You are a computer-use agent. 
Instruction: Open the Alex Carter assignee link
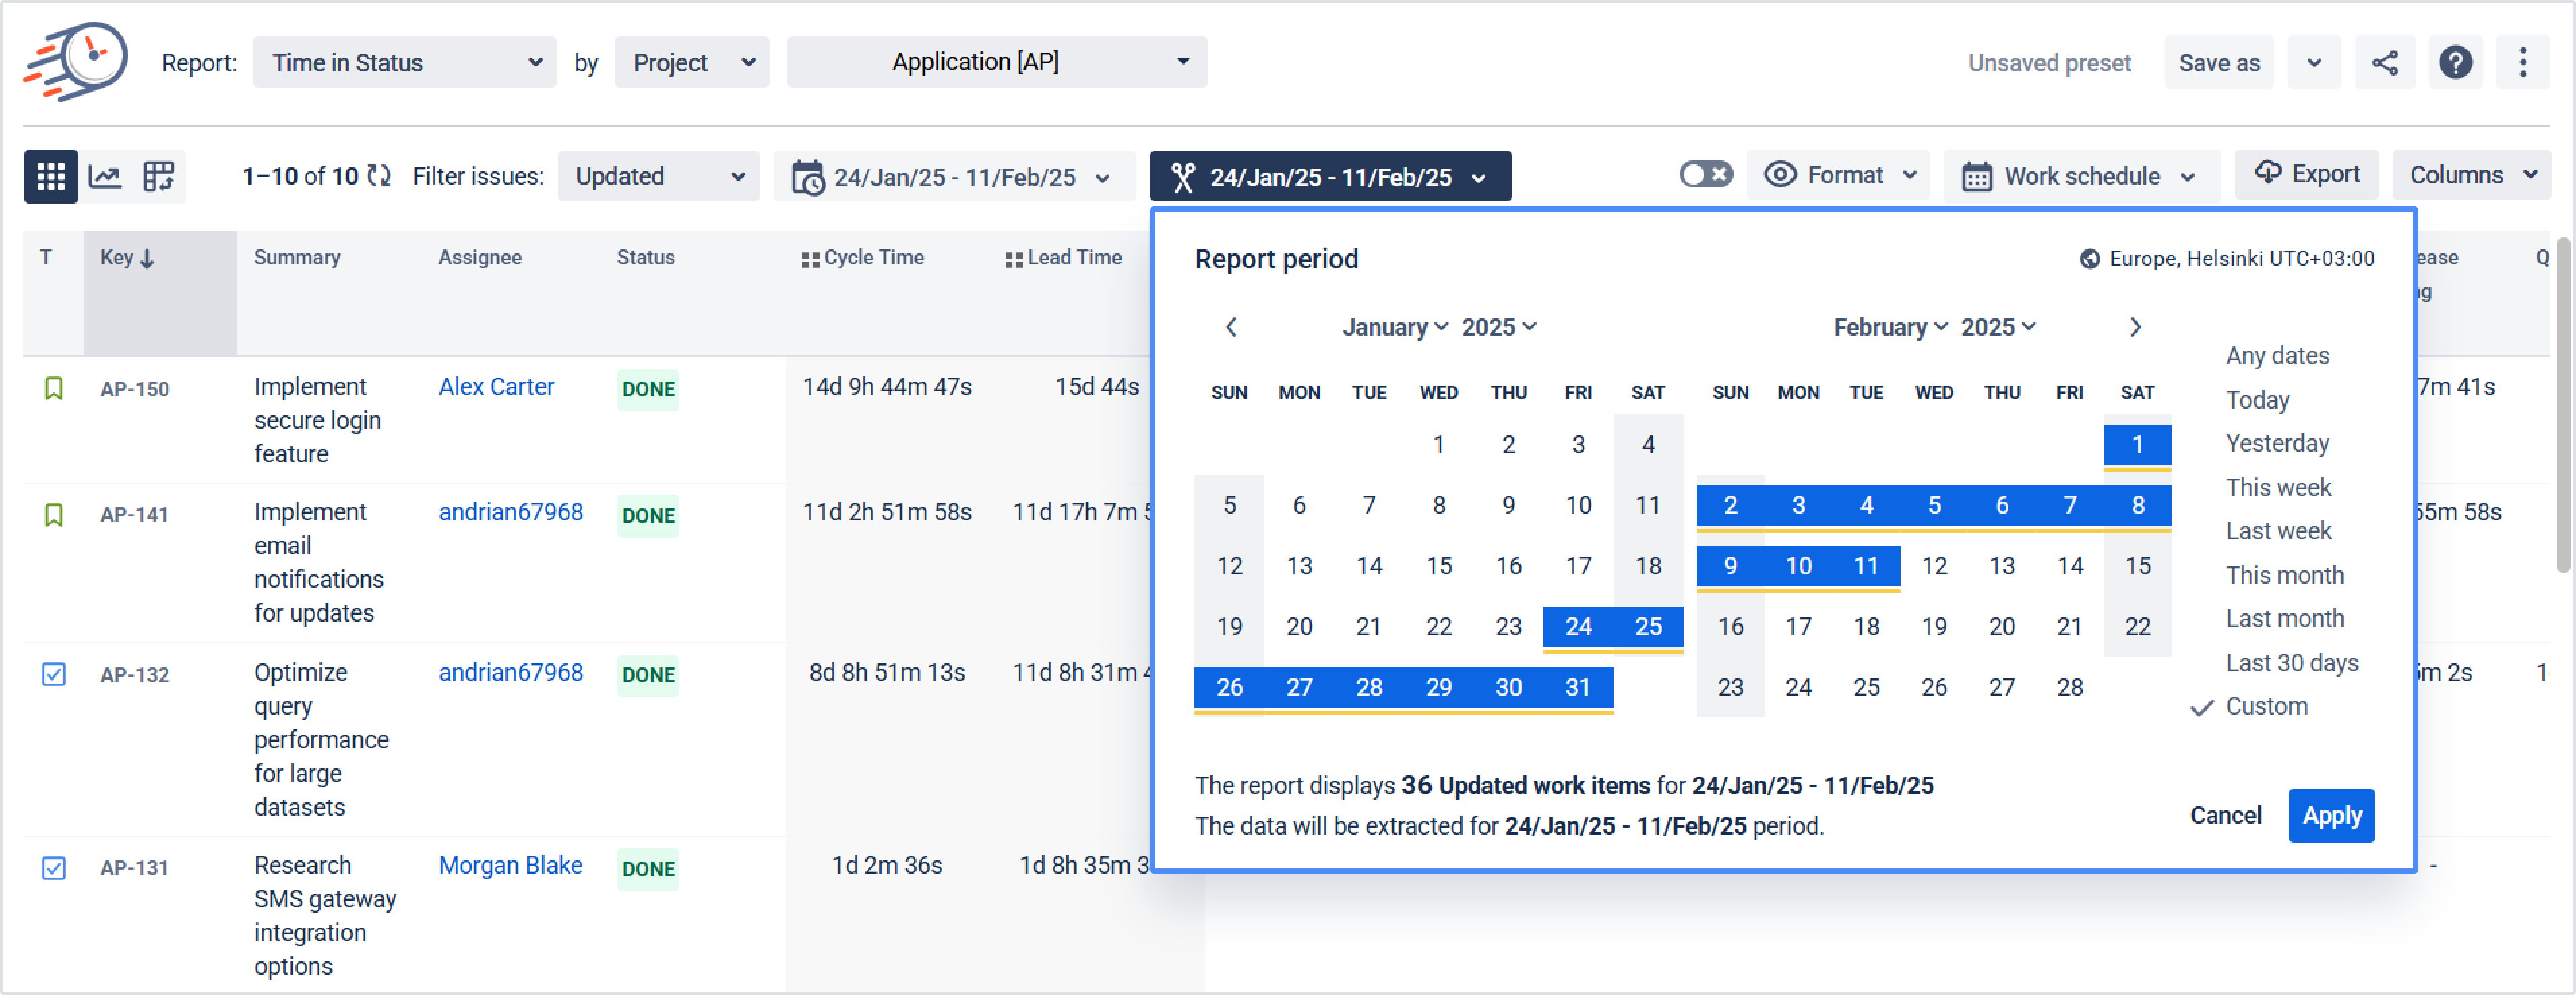coord(496,387)
